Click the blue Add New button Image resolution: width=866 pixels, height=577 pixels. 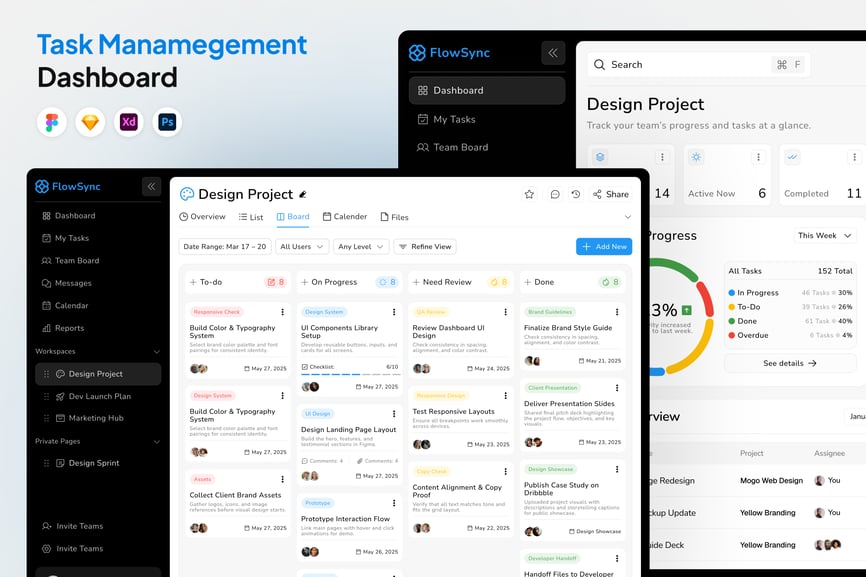(x=603, y=246)
